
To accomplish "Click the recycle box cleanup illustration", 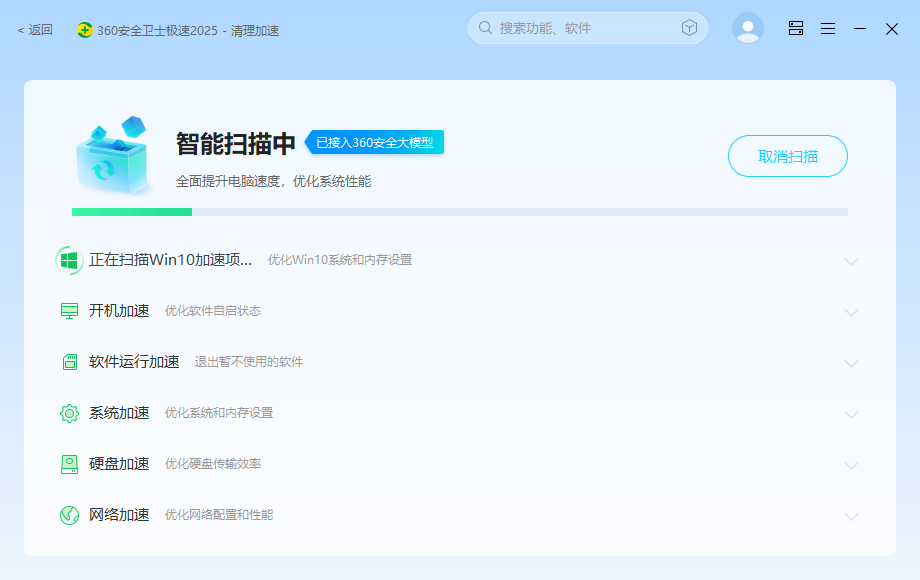I will pos(113,155).
